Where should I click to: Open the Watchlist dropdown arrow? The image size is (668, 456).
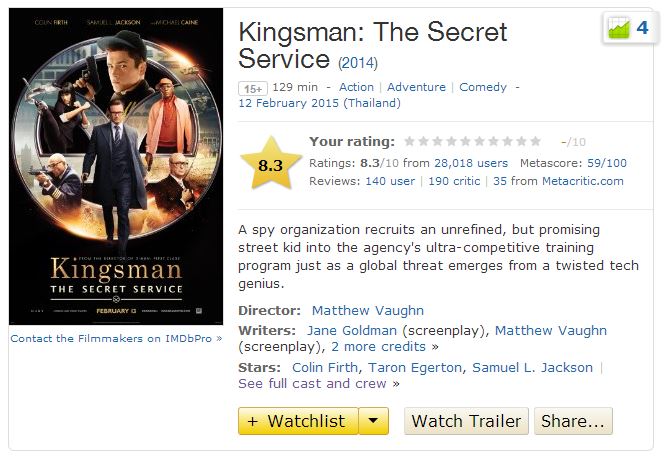(x=373, y=421)
